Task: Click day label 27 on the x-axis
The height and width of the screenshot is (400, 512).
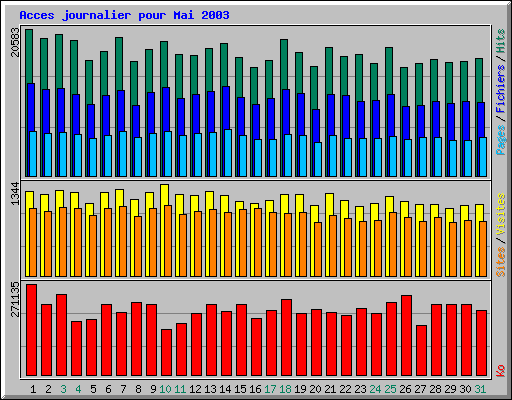Action: 420,389
